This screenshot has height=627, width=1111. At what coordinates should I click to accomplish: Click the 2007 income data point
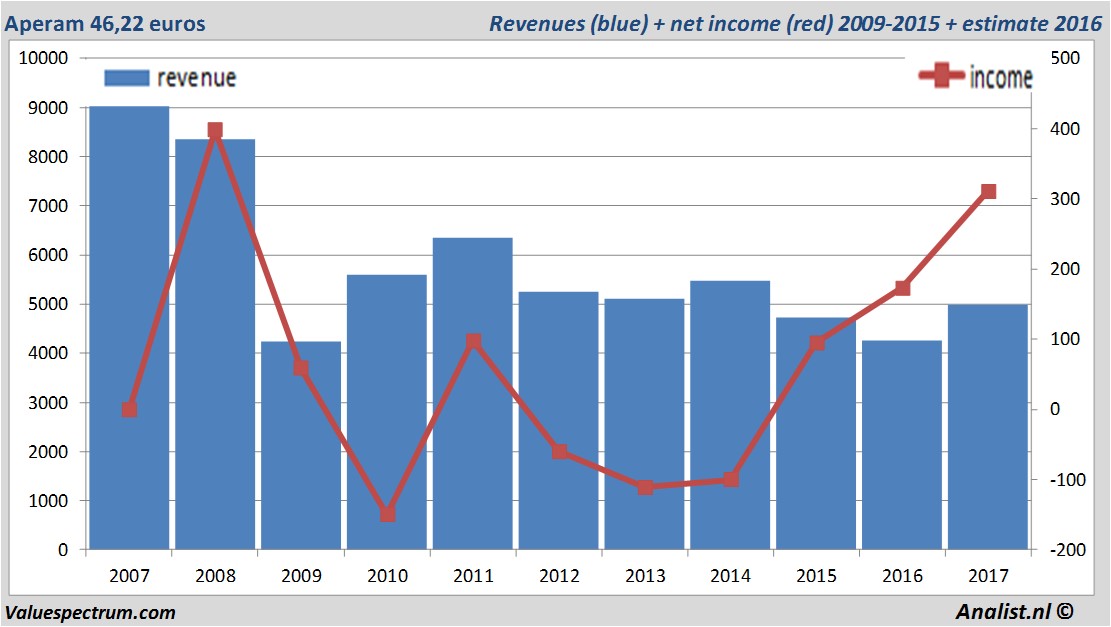click(129, 409)
